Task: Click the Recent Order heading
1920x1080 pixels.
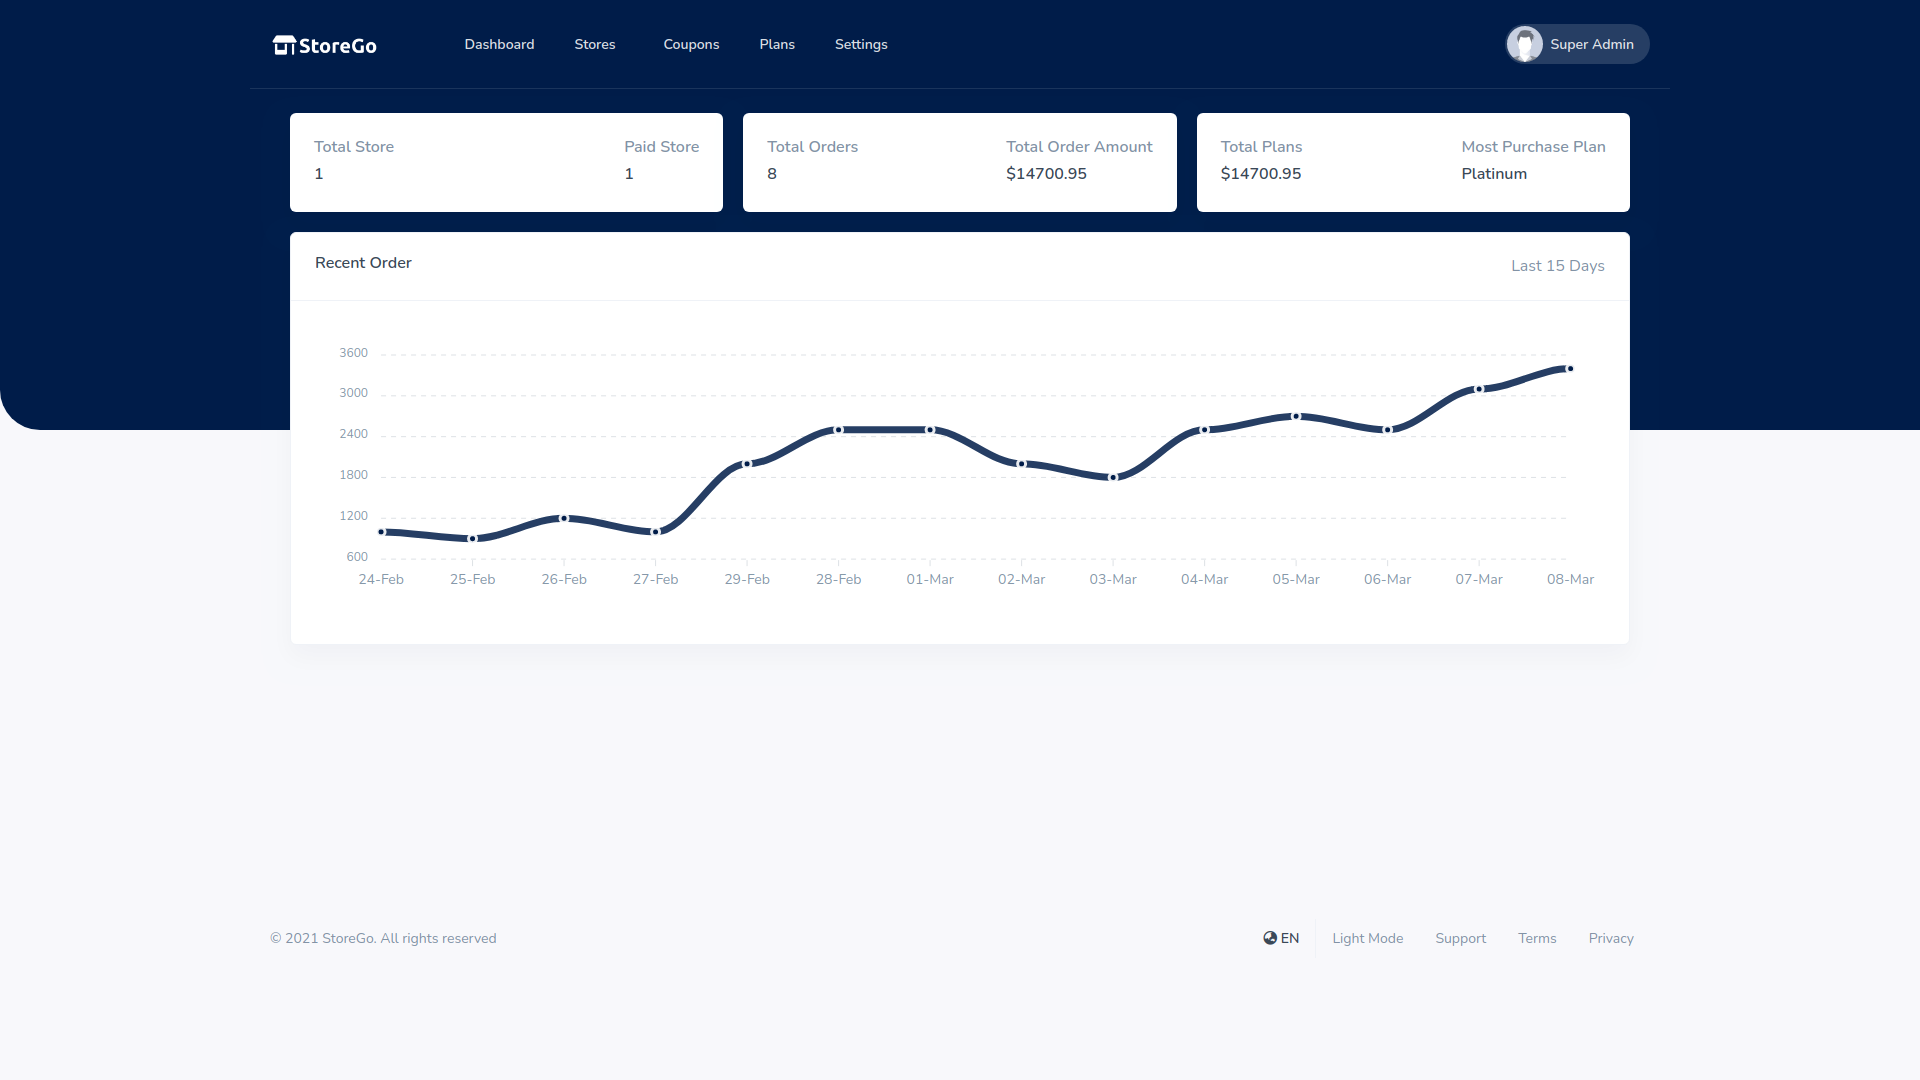Action: 363,263
